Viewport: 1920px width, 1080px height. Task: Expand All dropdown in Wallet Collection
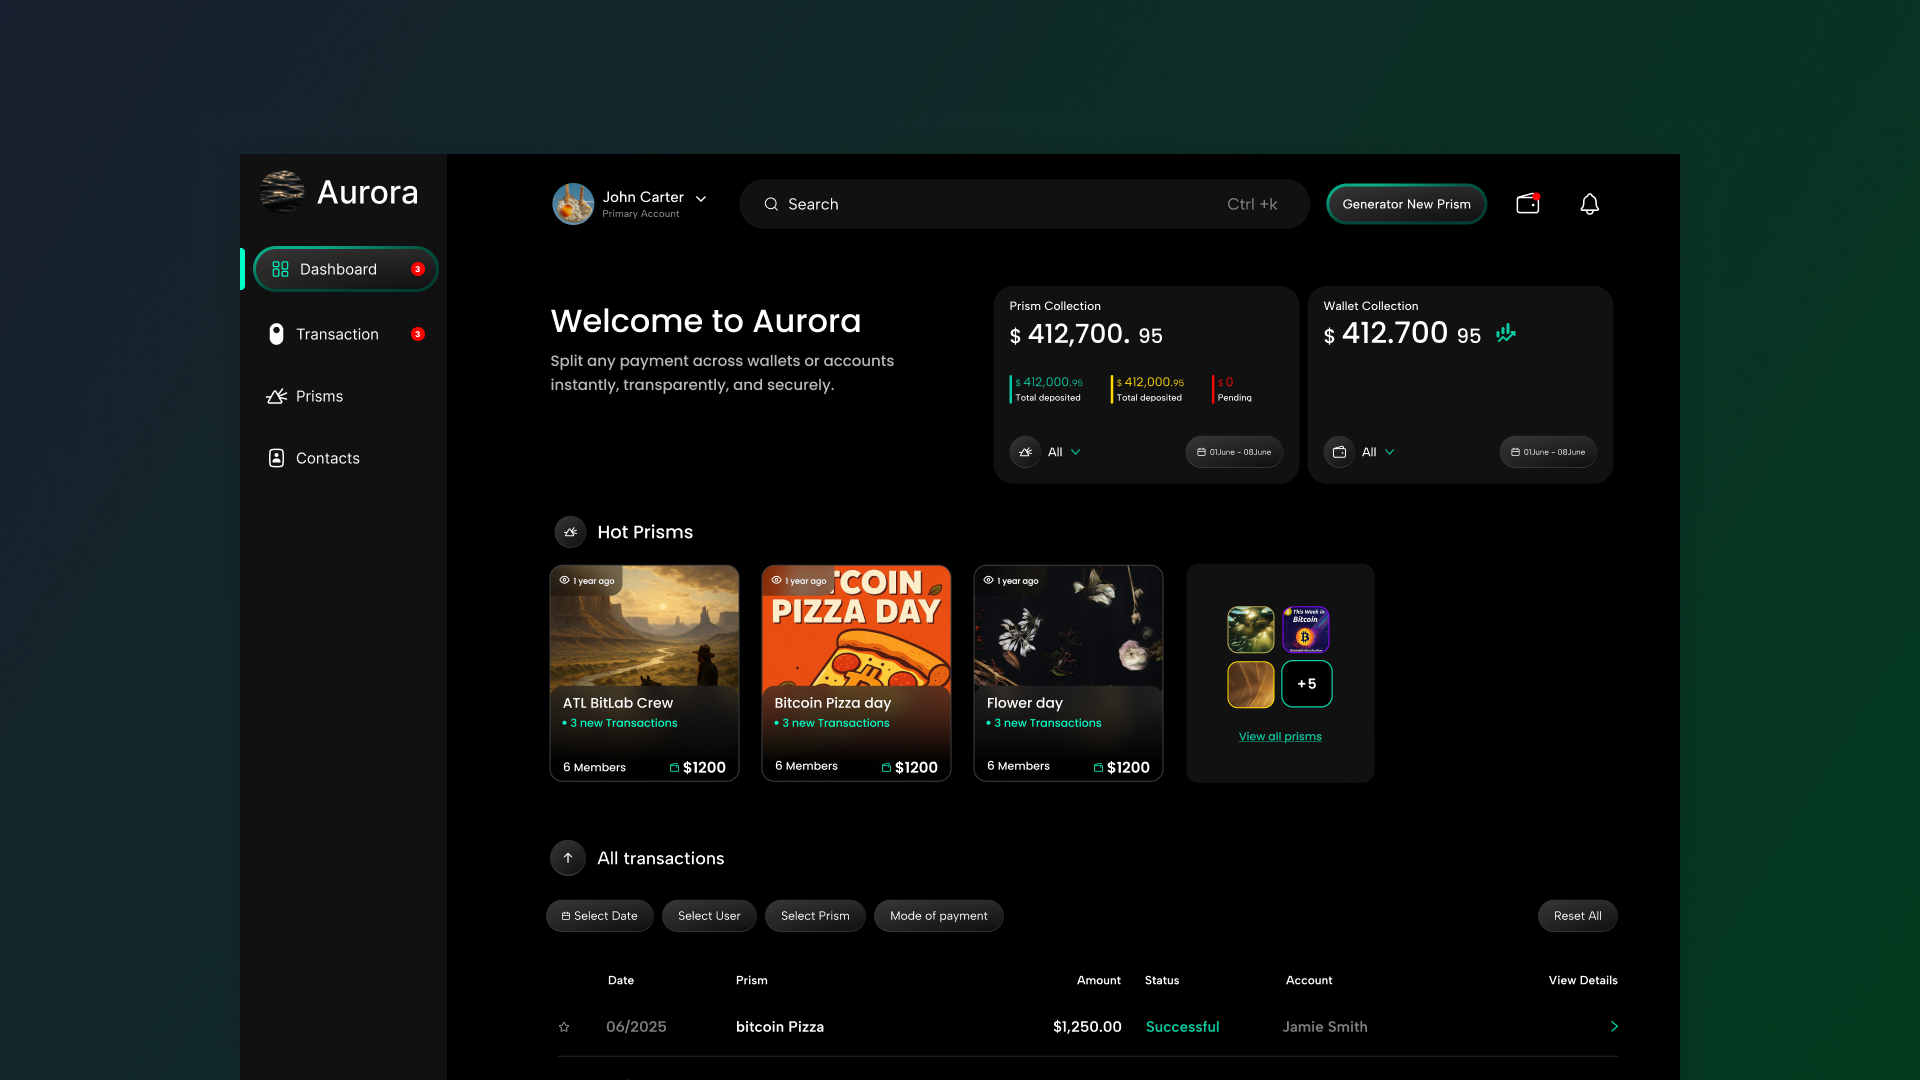point(1378,452)
